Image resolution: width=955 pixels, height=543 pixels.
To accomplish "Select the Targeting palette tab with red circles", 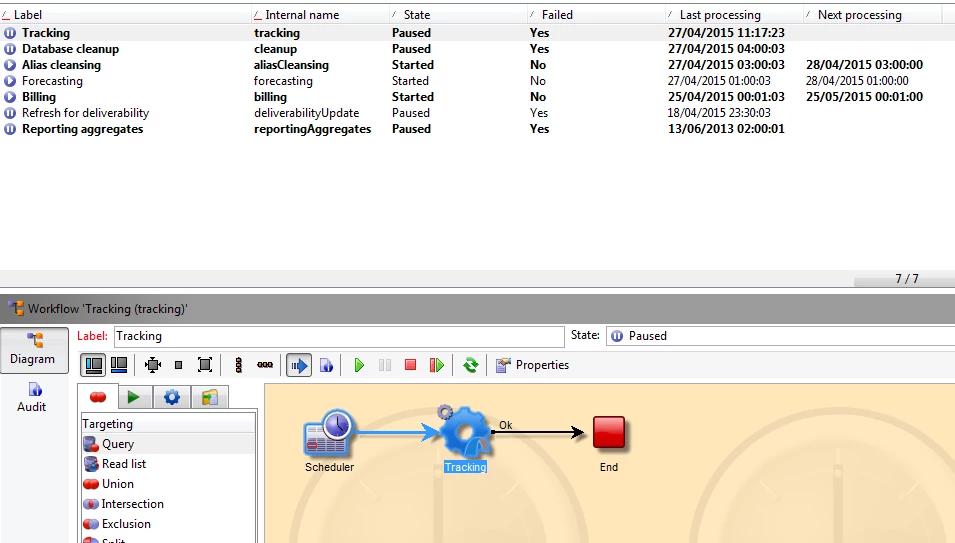I will pyautogui.click(x=98, y=398).
